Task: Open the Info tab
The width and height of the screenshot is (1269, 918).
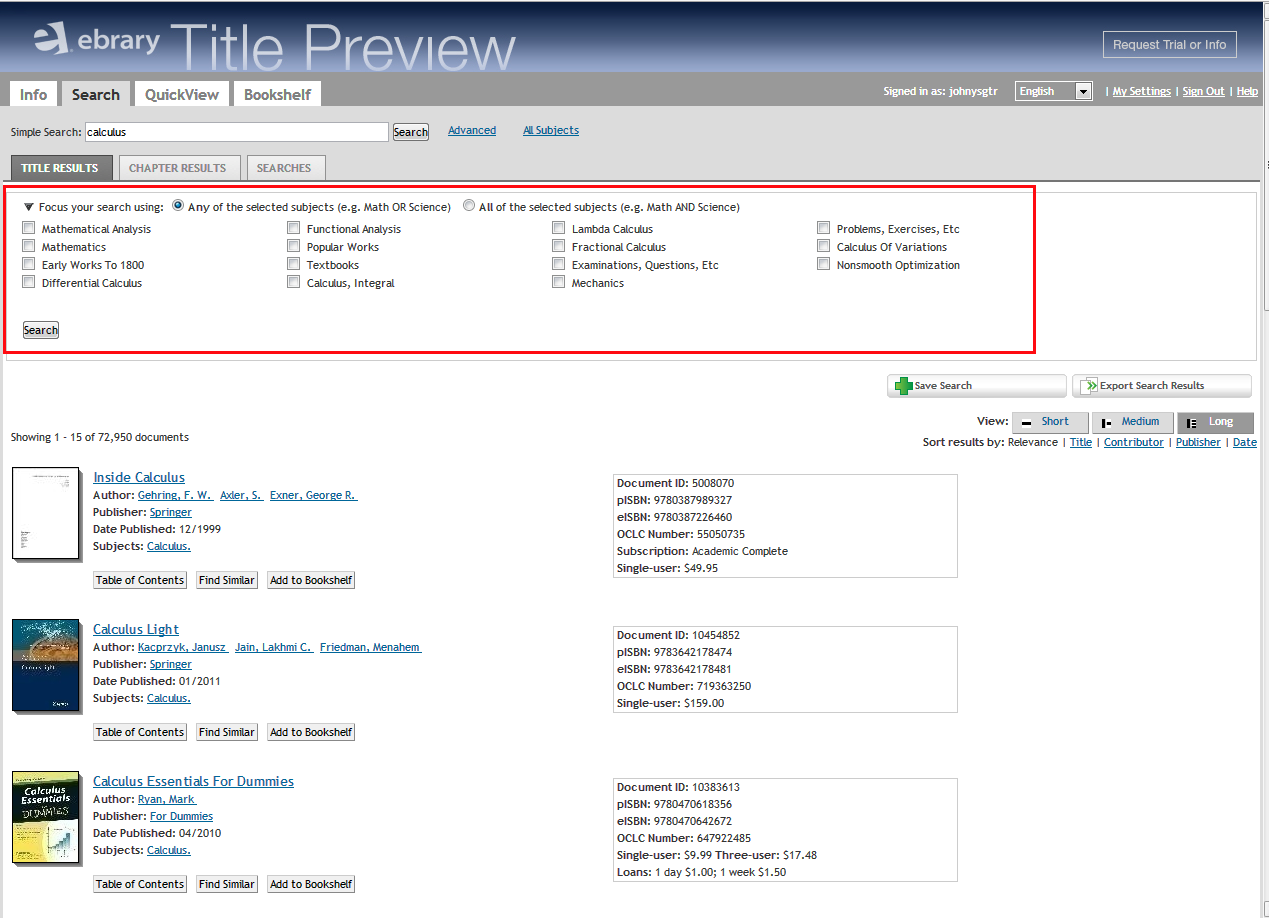Action: pyautogui.click(x=33, y=94)
